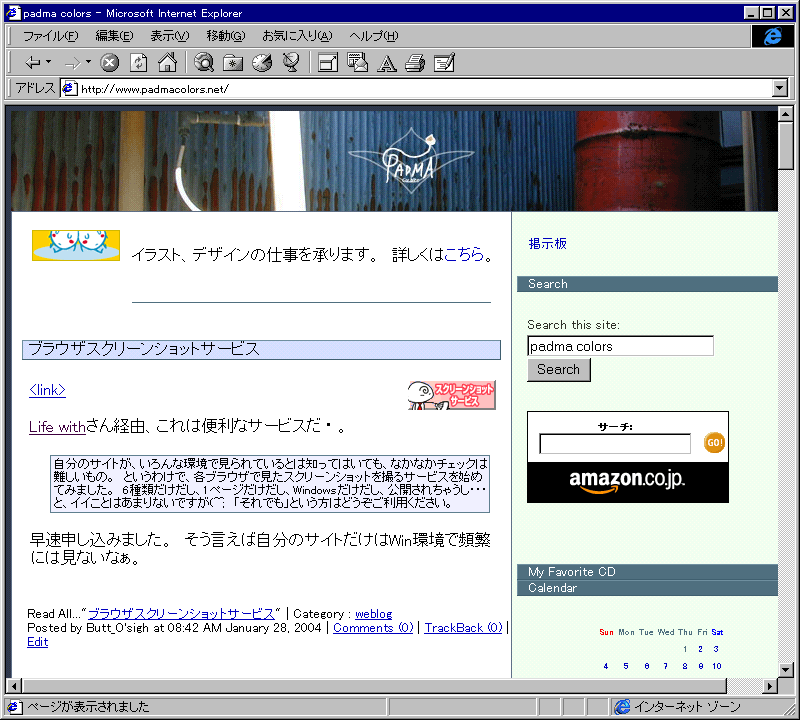Open the Forward button history dropdown arrow
The height and width of the screenshot is (720, 800).
[88, 62]
